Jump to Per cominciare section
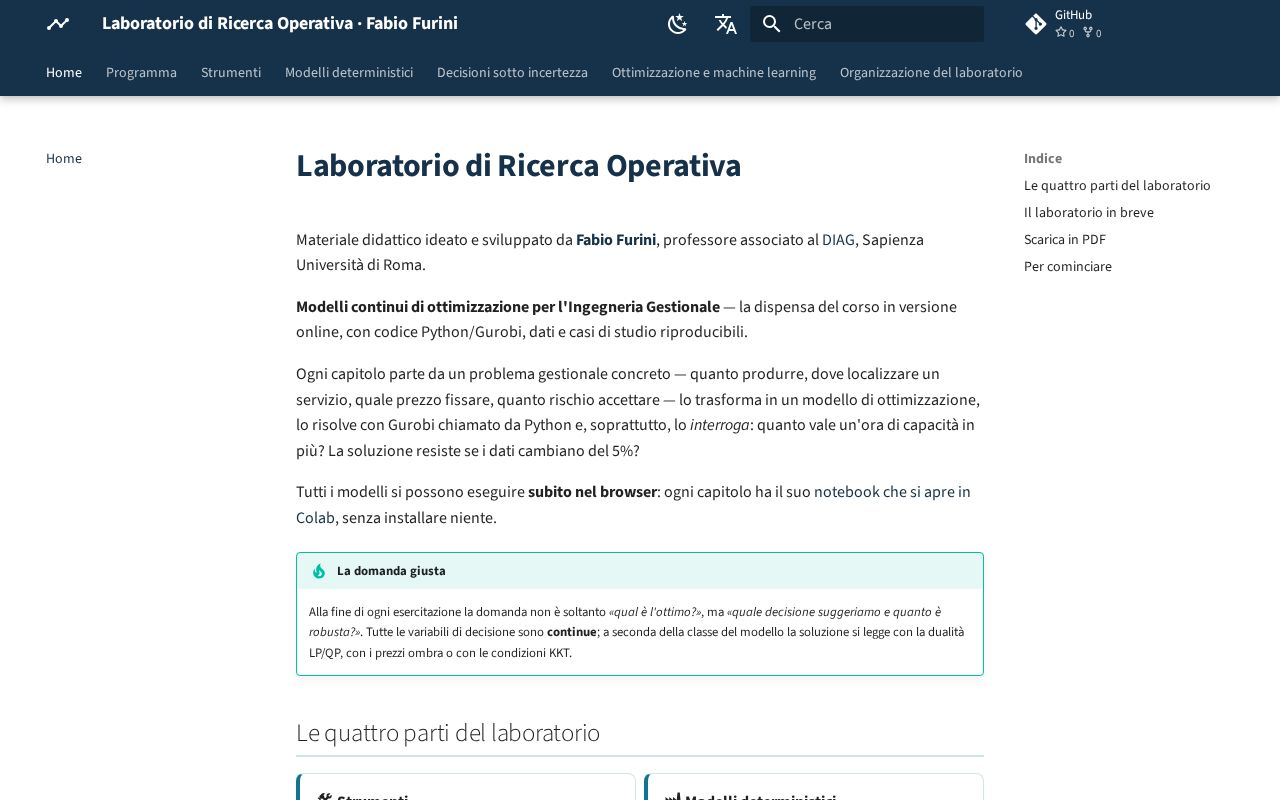This screenshot has height=800, width=1280. click(x=1068, y=266)
